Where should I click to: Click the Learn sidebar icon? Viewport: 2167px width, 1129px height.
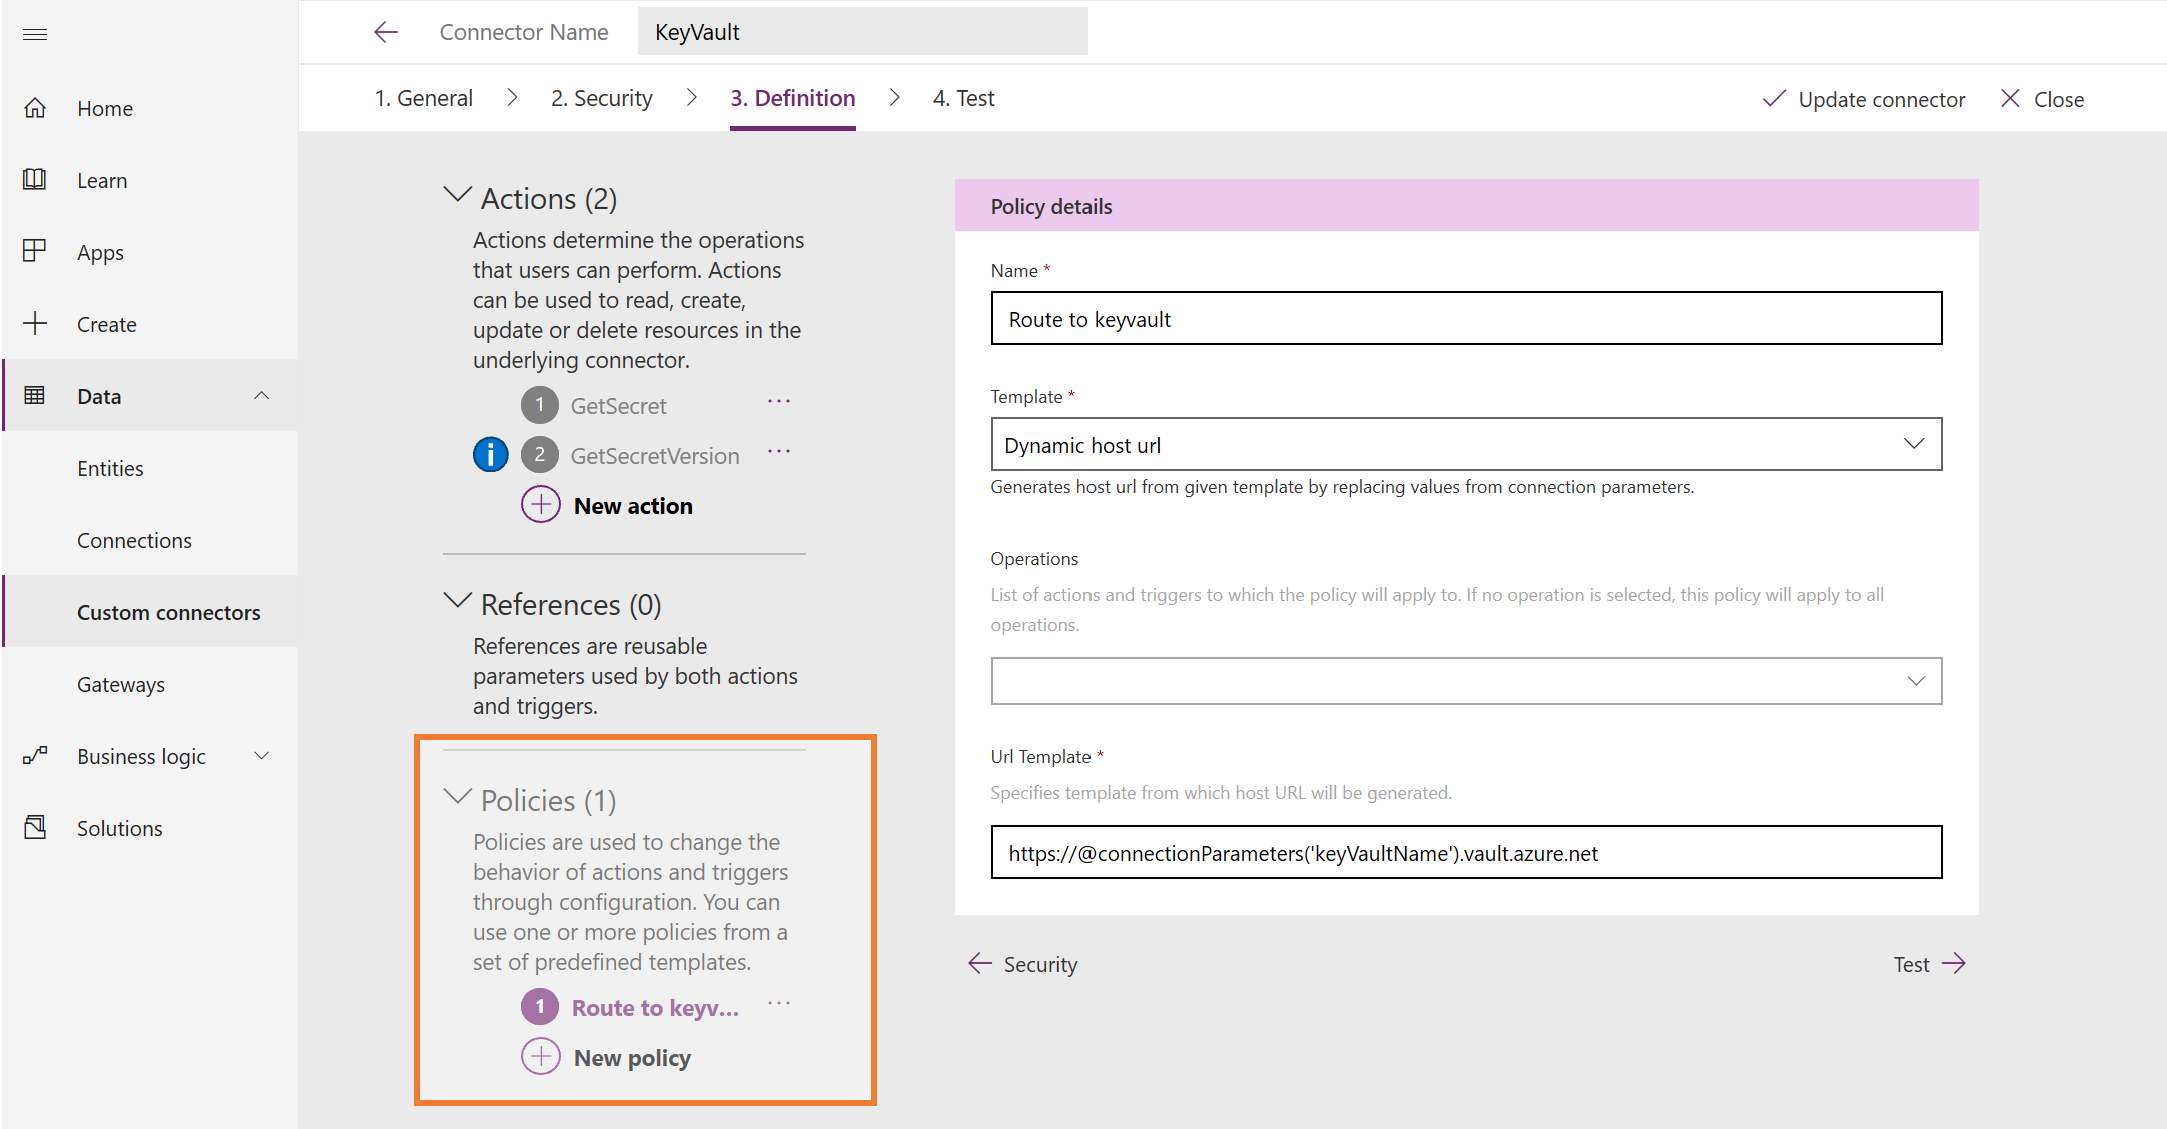pyautogui.click(x=39, y=181)
